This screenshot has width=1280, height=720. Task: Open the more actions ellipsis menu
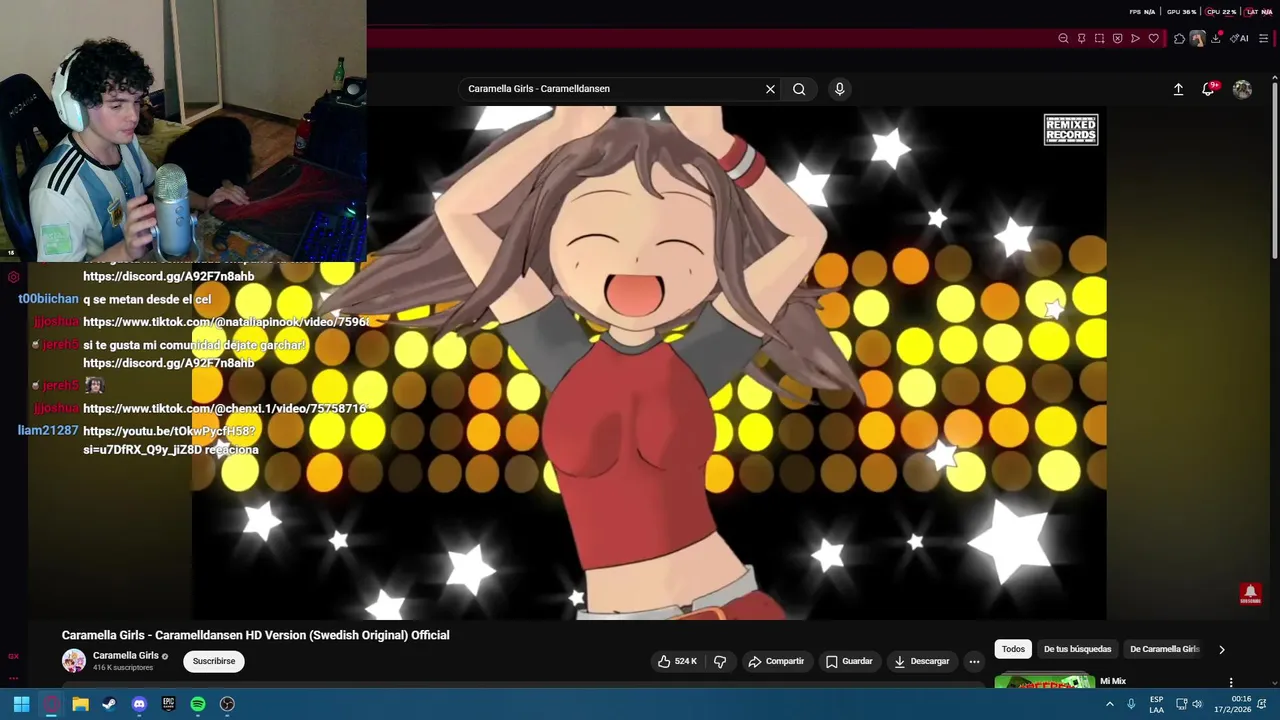point(974,661)
